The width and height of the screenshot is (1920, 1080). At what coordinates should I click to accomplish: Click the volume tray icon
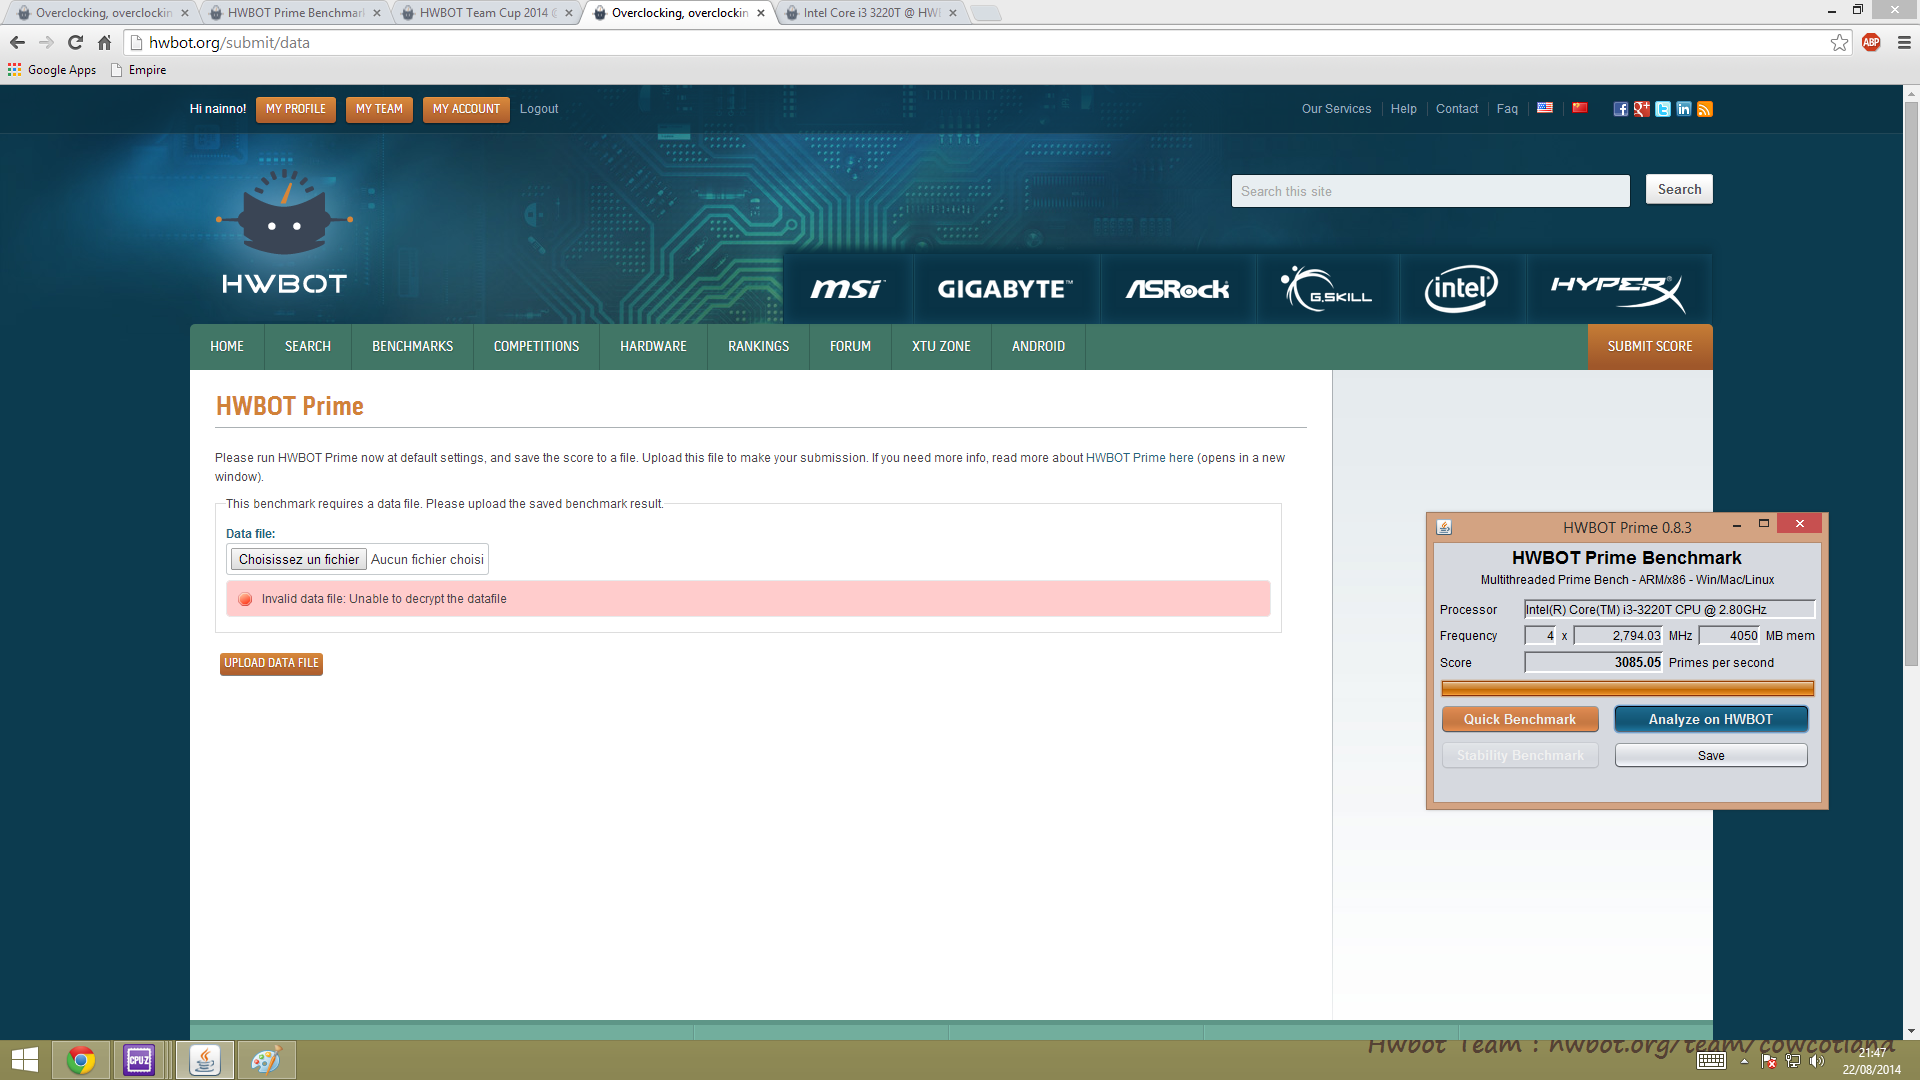coord(1817,1061)
